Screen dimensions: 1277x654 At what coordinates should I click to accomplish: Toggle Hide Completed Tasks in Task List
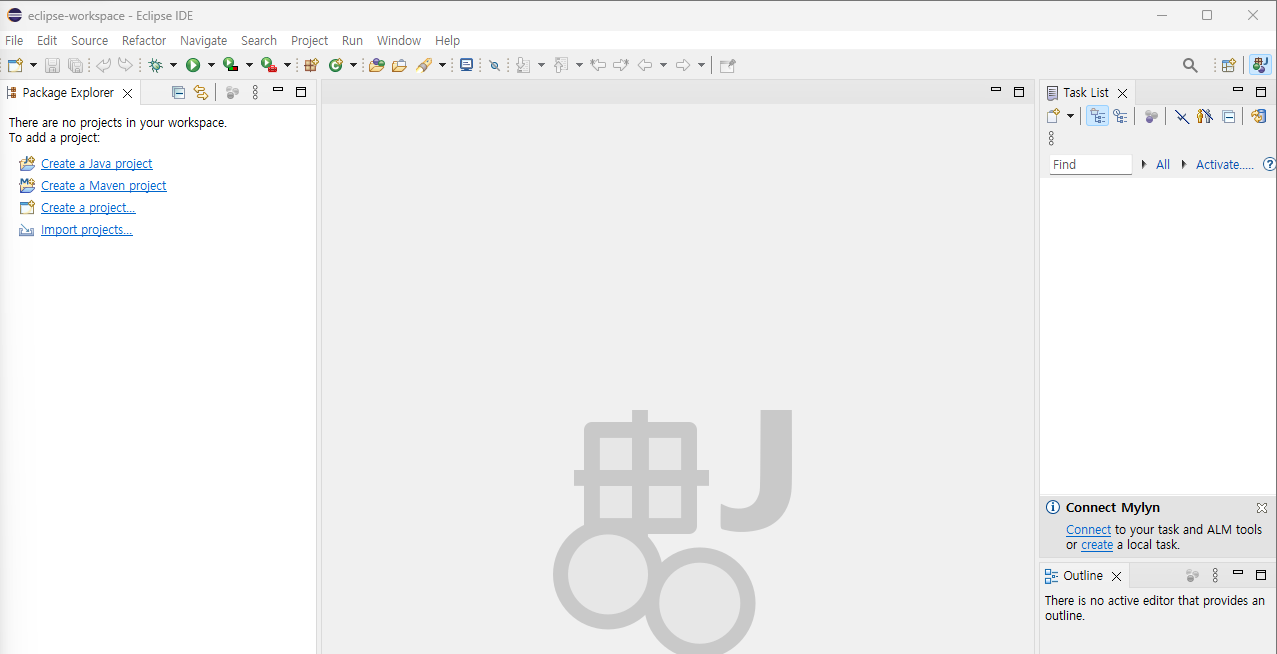(1182, 116)
